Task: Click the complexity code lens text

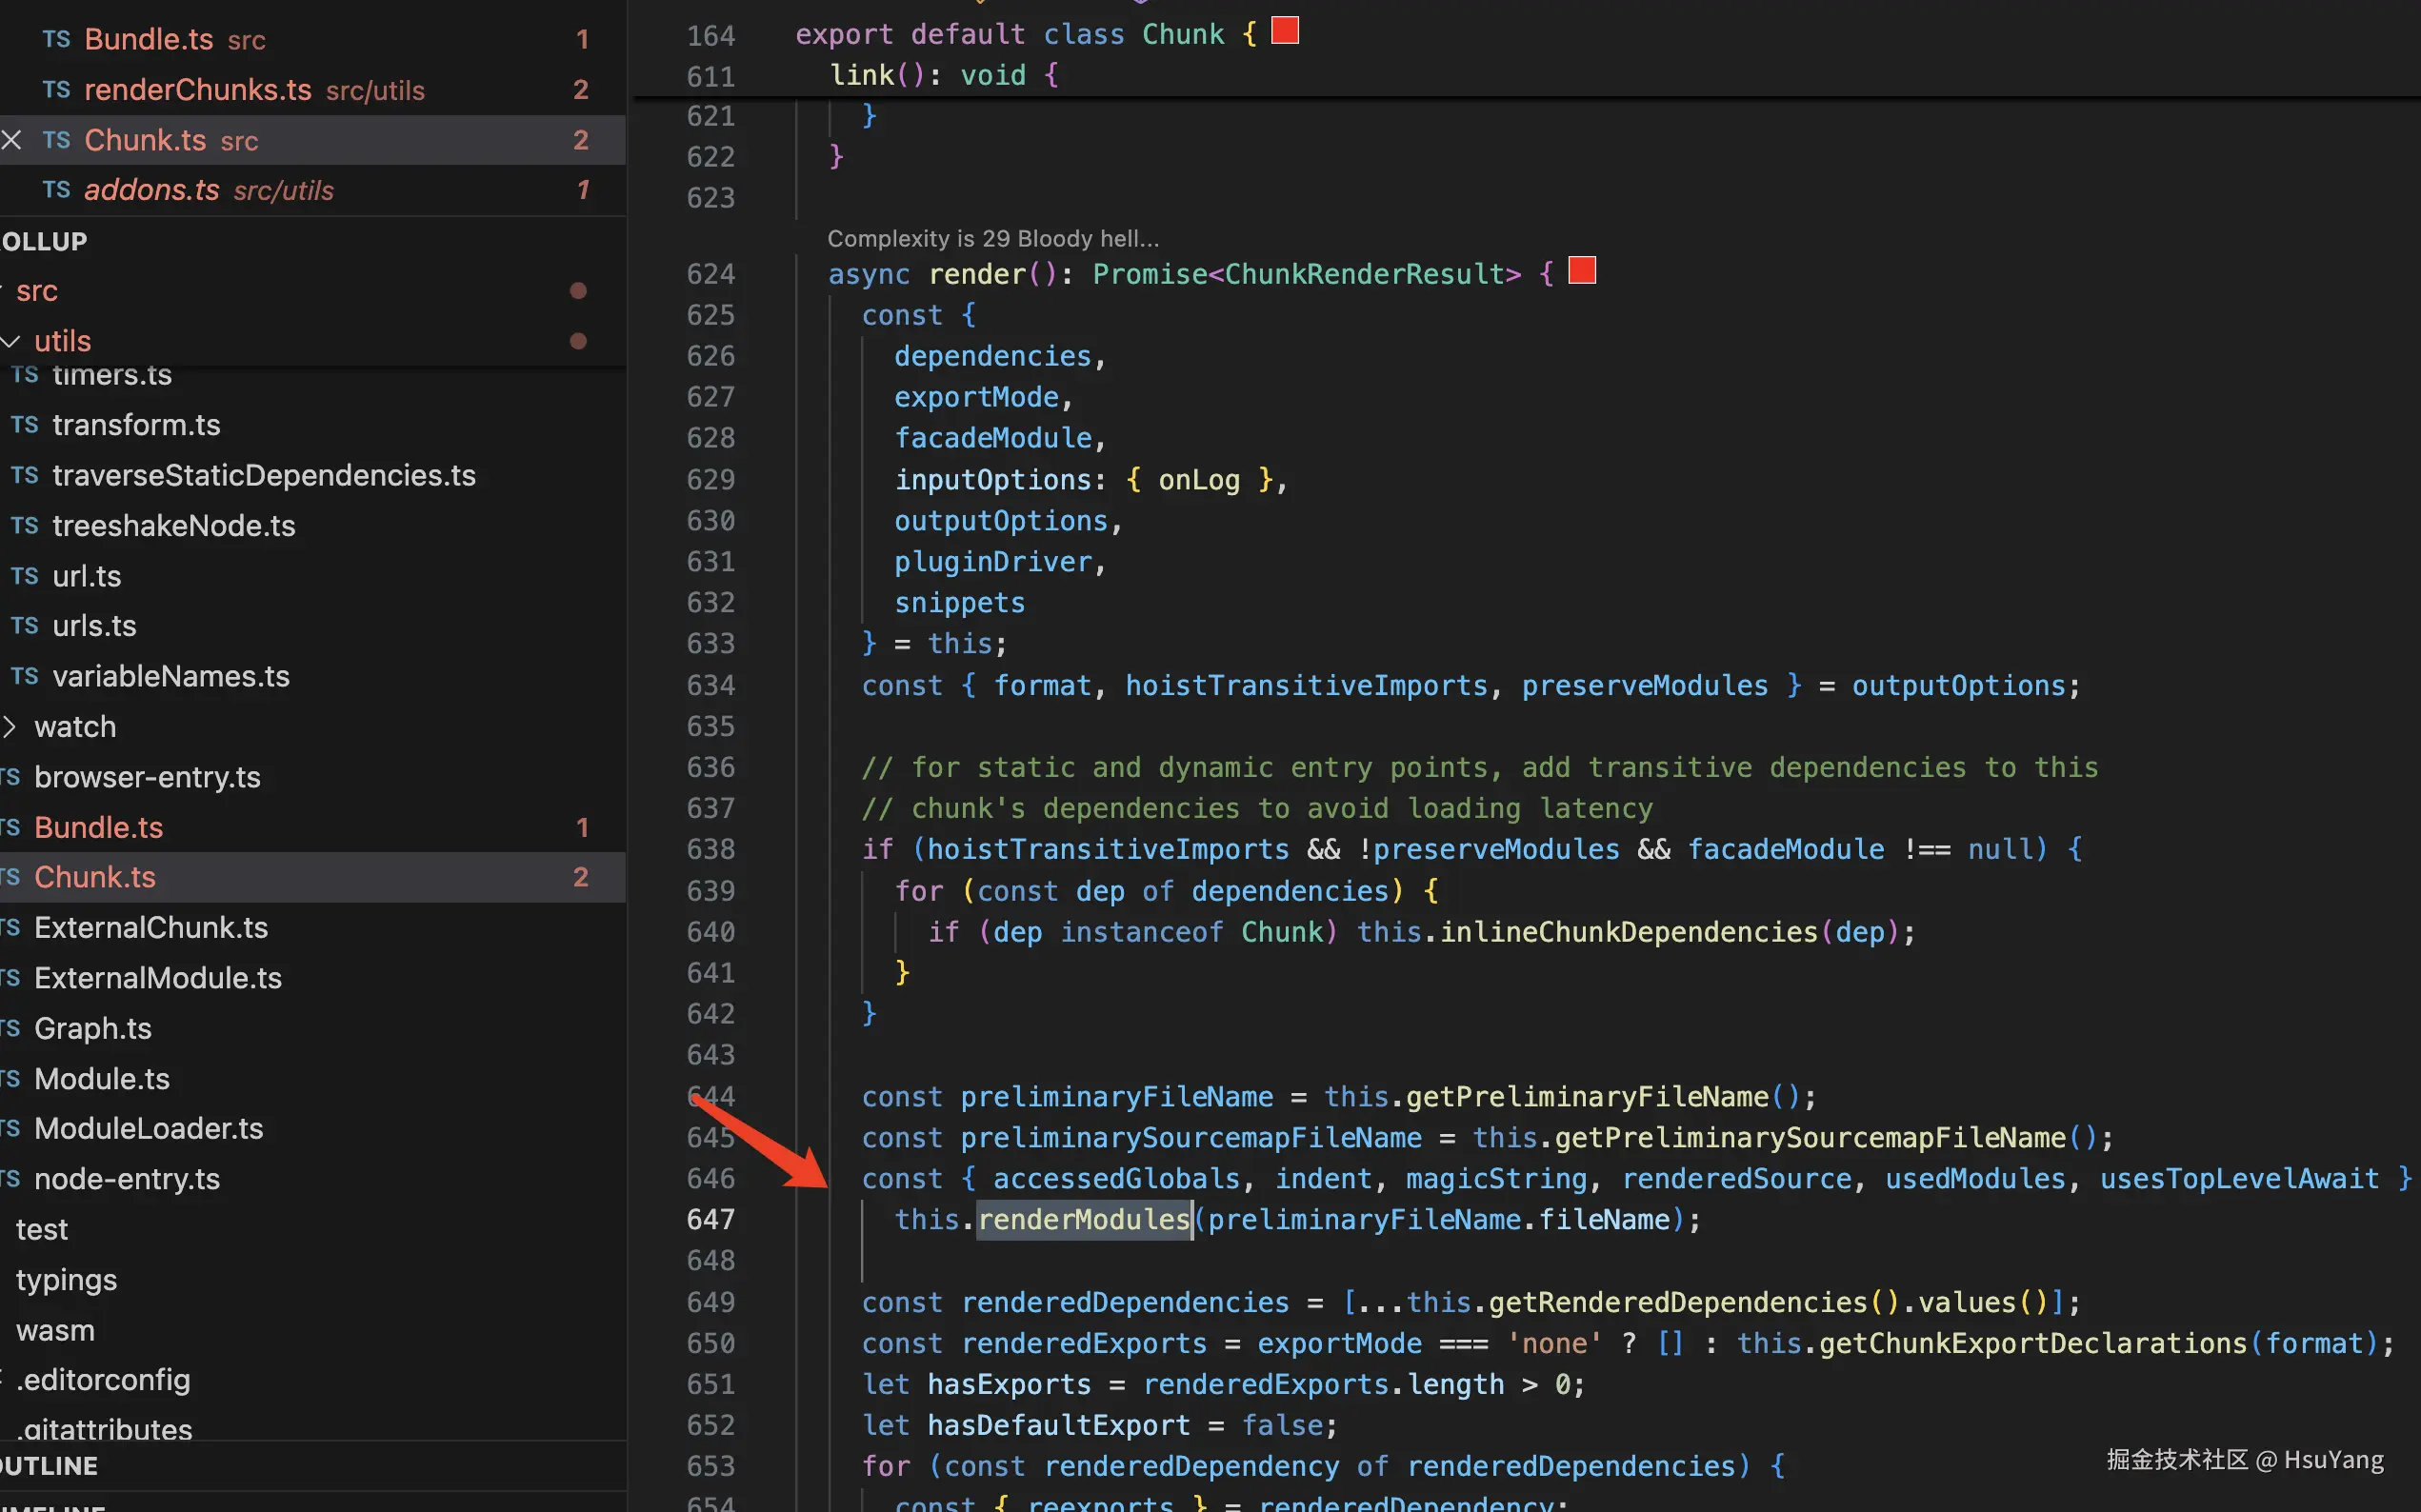Action: click(992, 238)
